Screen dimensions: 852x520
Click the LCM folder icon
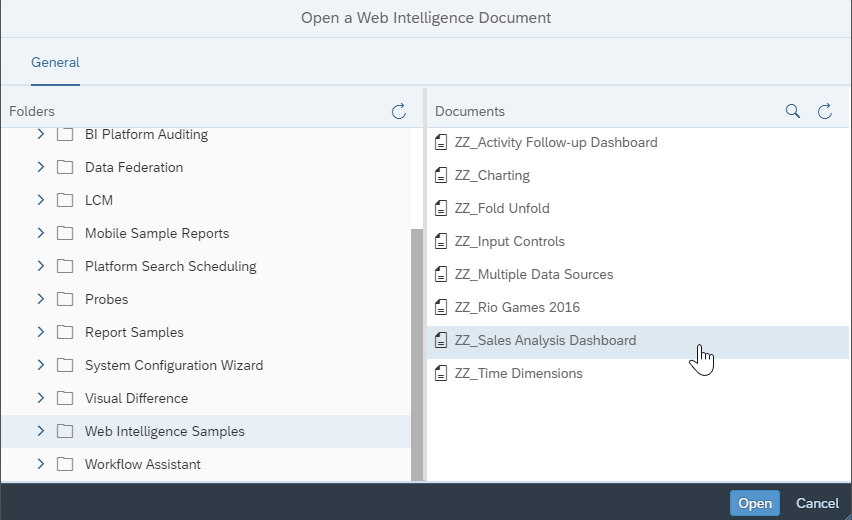65,201
